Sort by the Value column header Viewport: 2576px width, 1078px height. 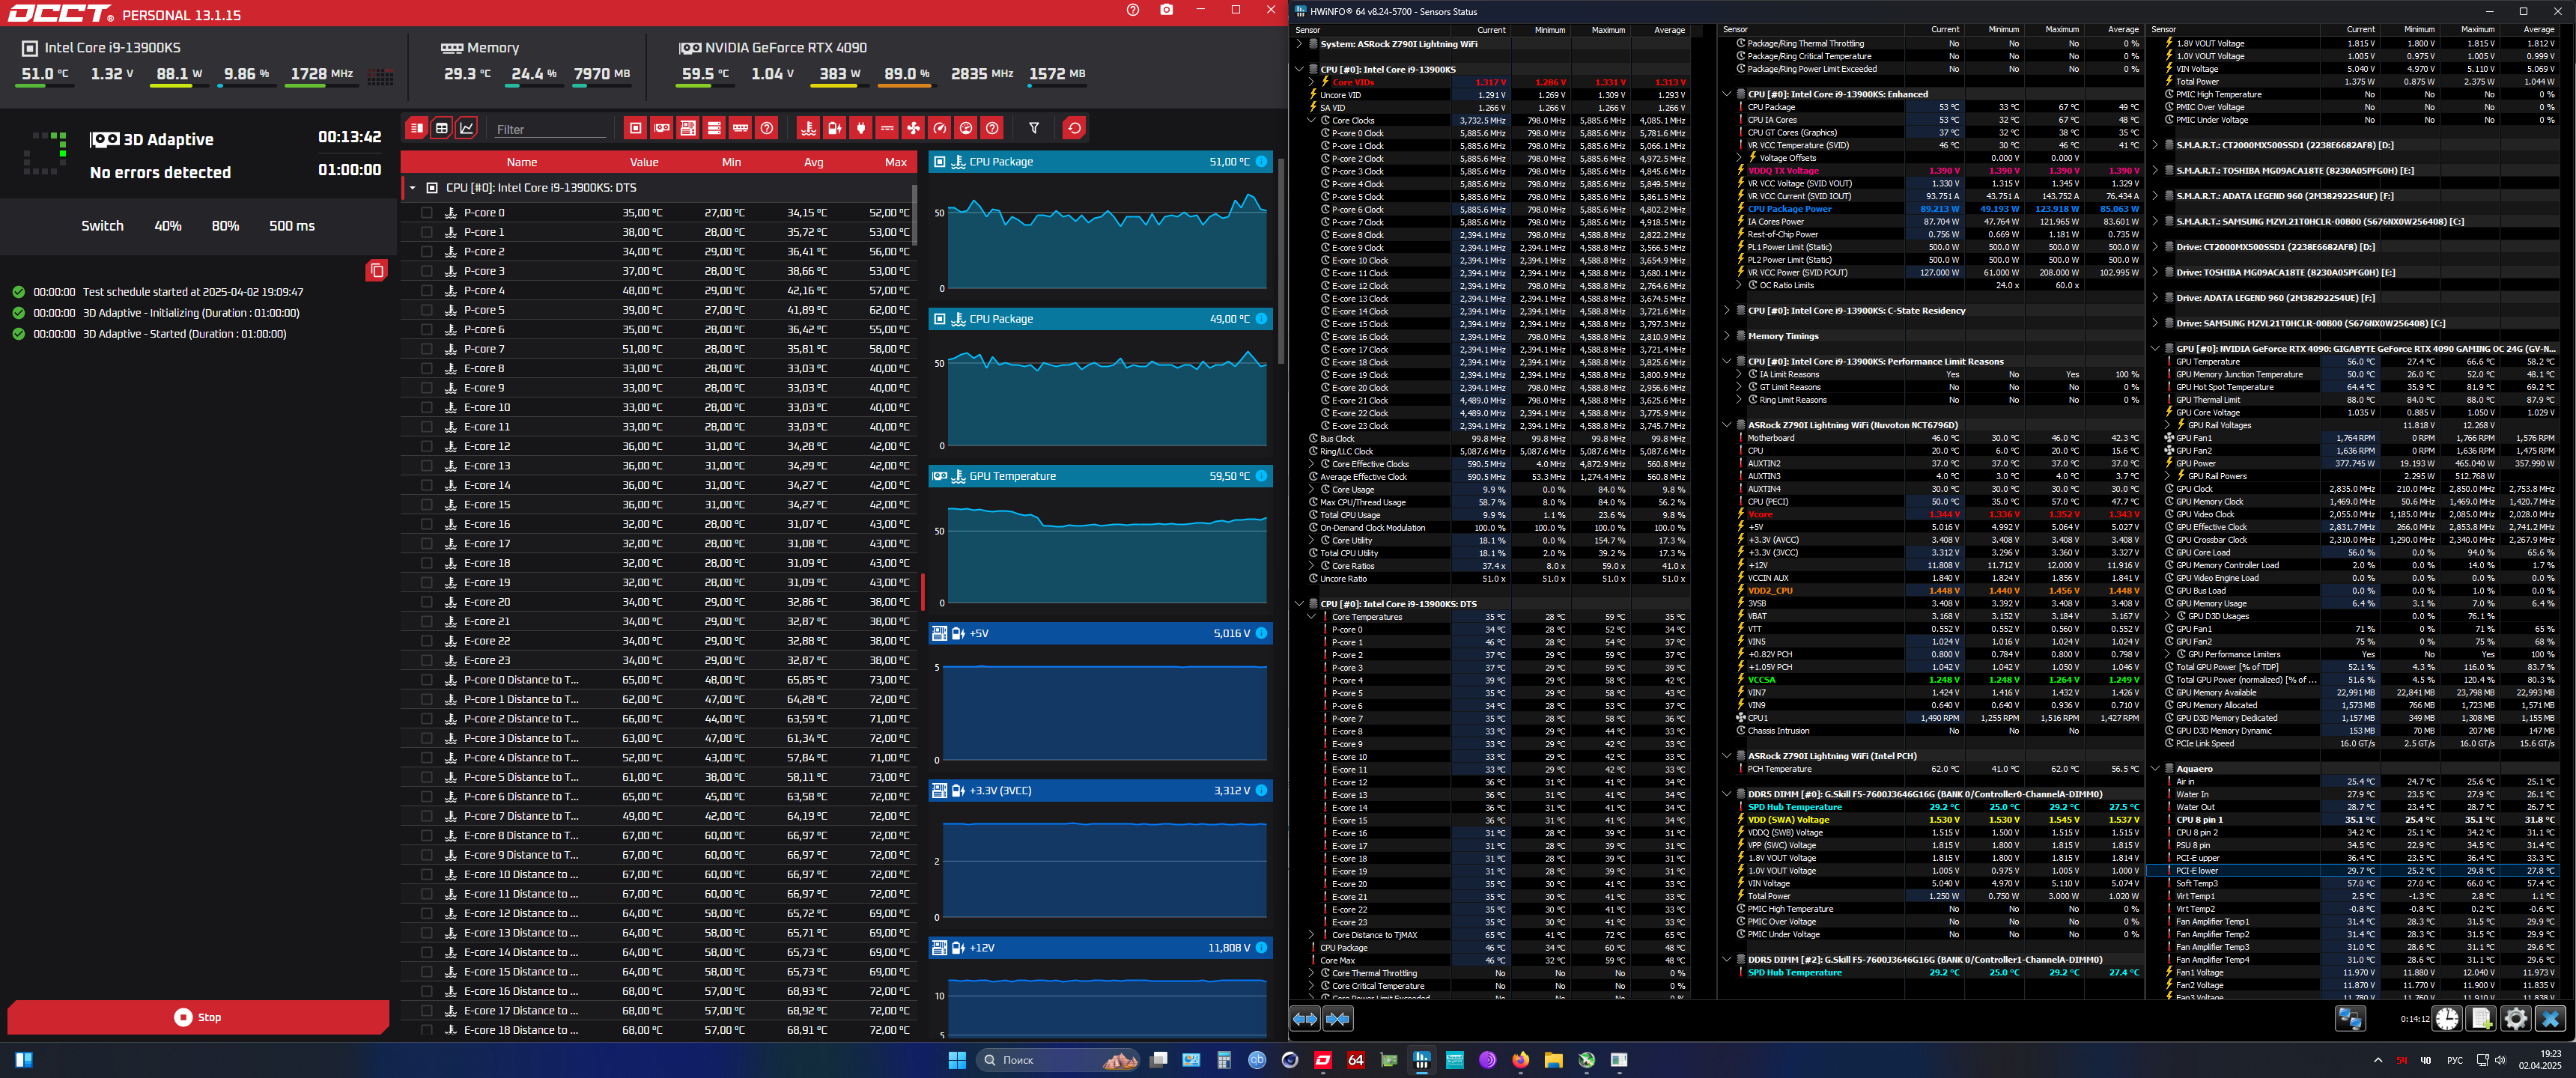[x=644, y=162]
